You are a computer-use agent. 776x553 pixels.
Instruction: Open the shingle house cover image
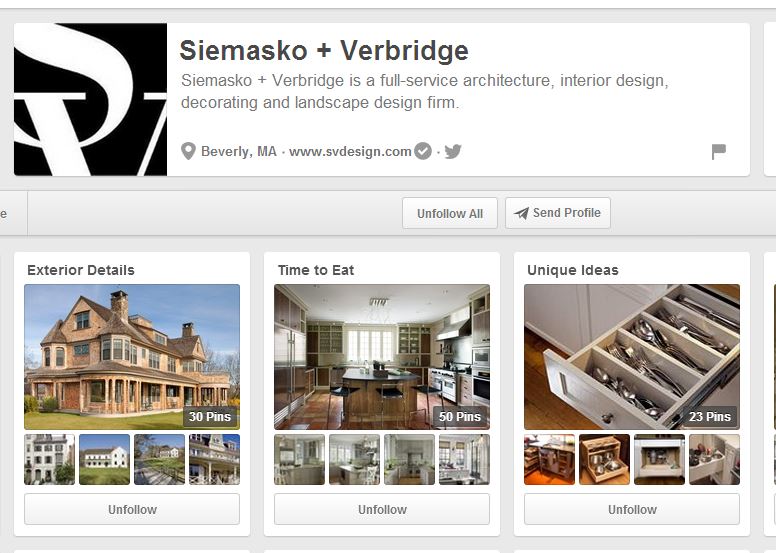pyautogui.click(x=132, y=356)
